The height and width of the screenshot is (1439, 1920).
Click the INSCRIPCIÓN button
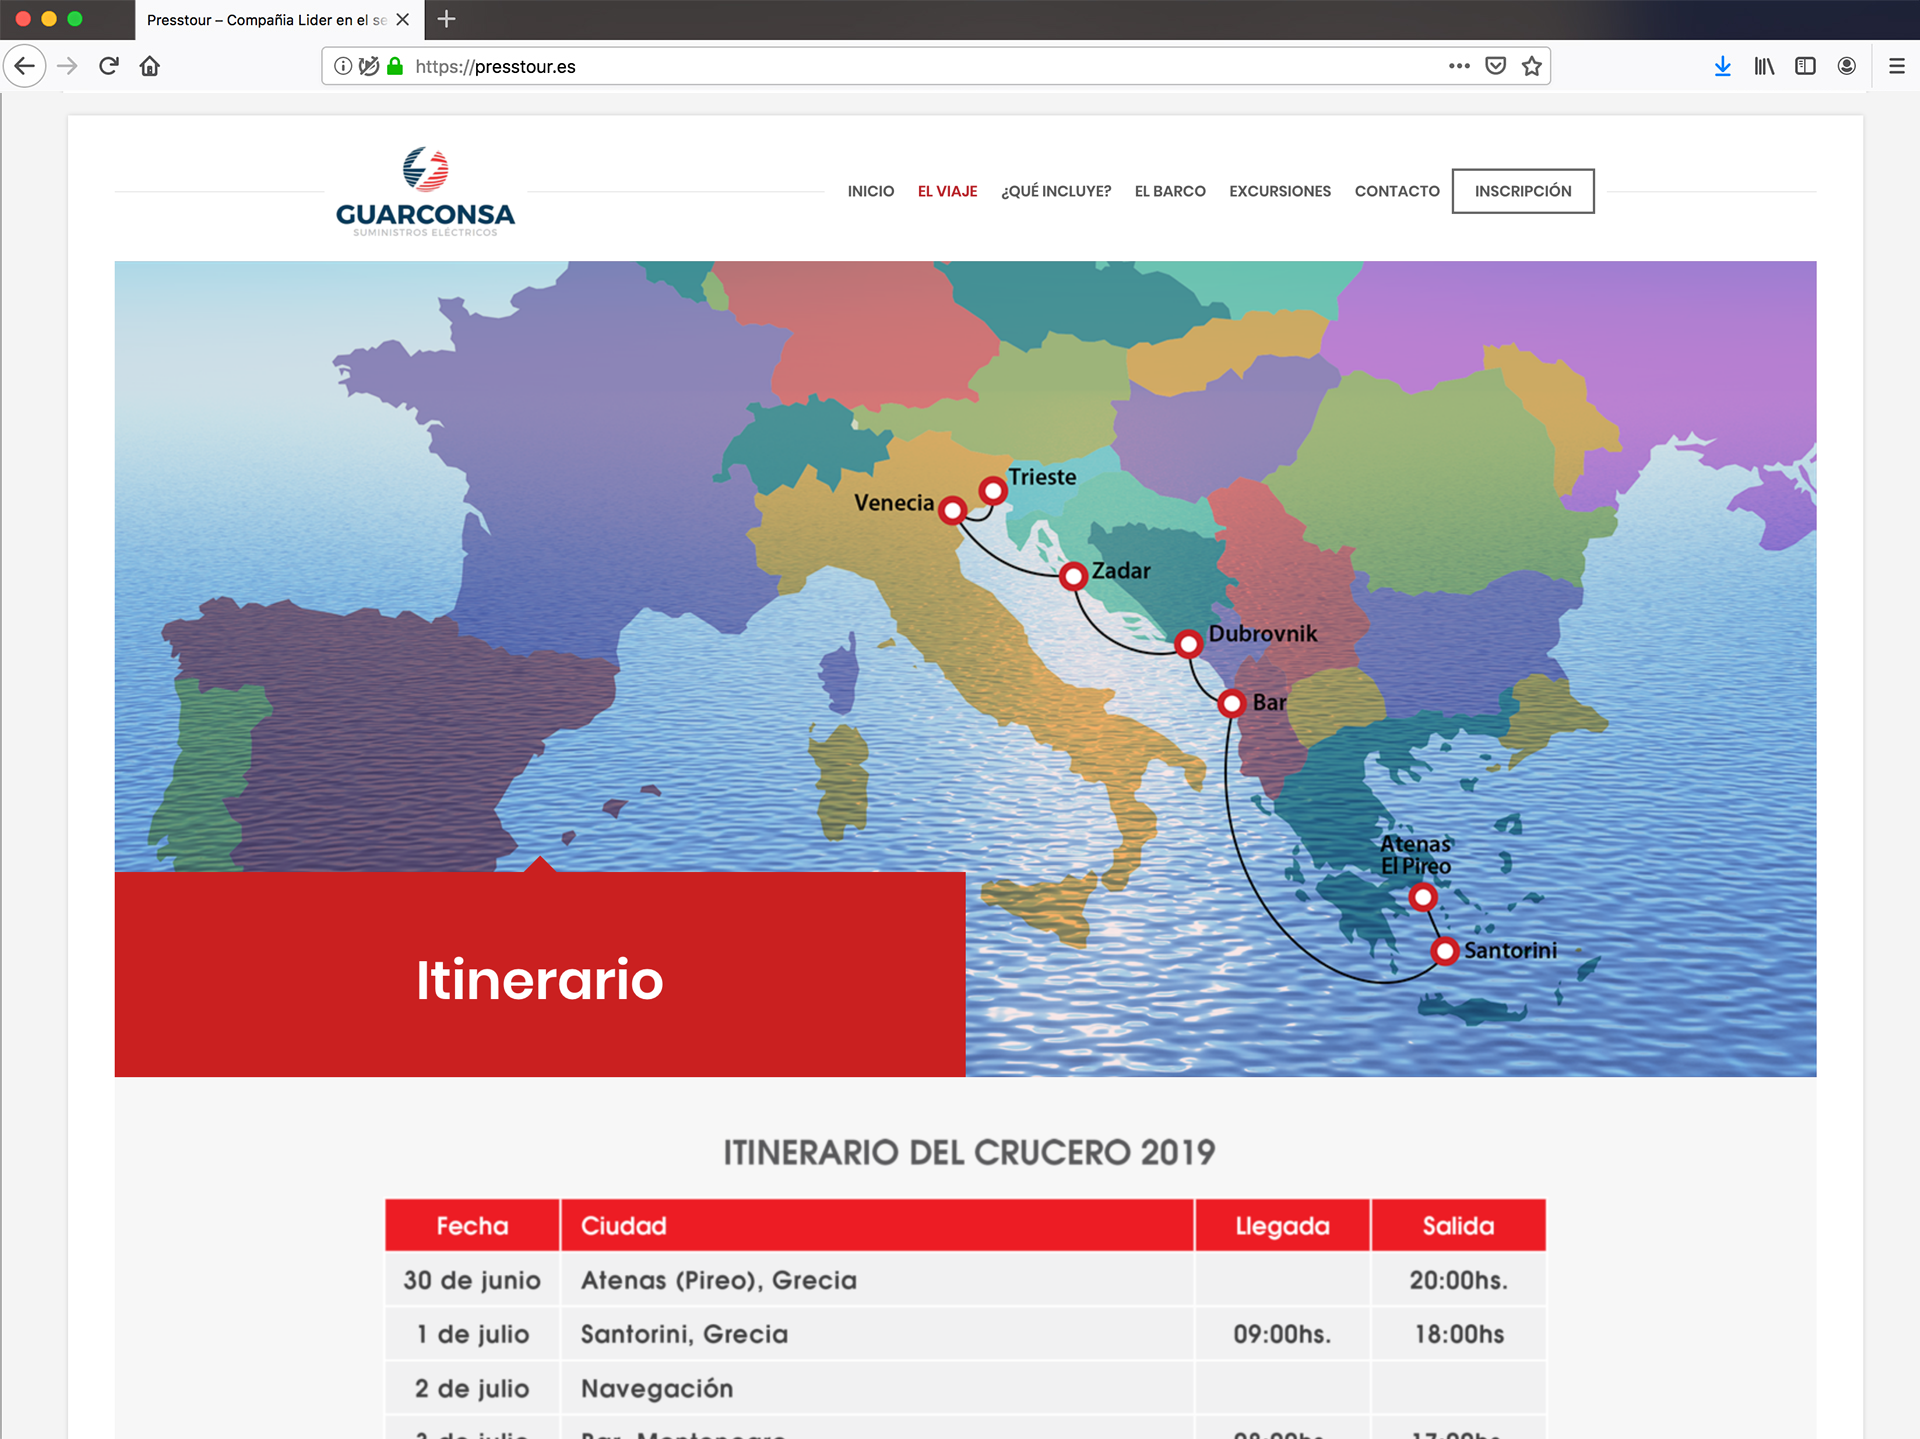point(1522,191)
